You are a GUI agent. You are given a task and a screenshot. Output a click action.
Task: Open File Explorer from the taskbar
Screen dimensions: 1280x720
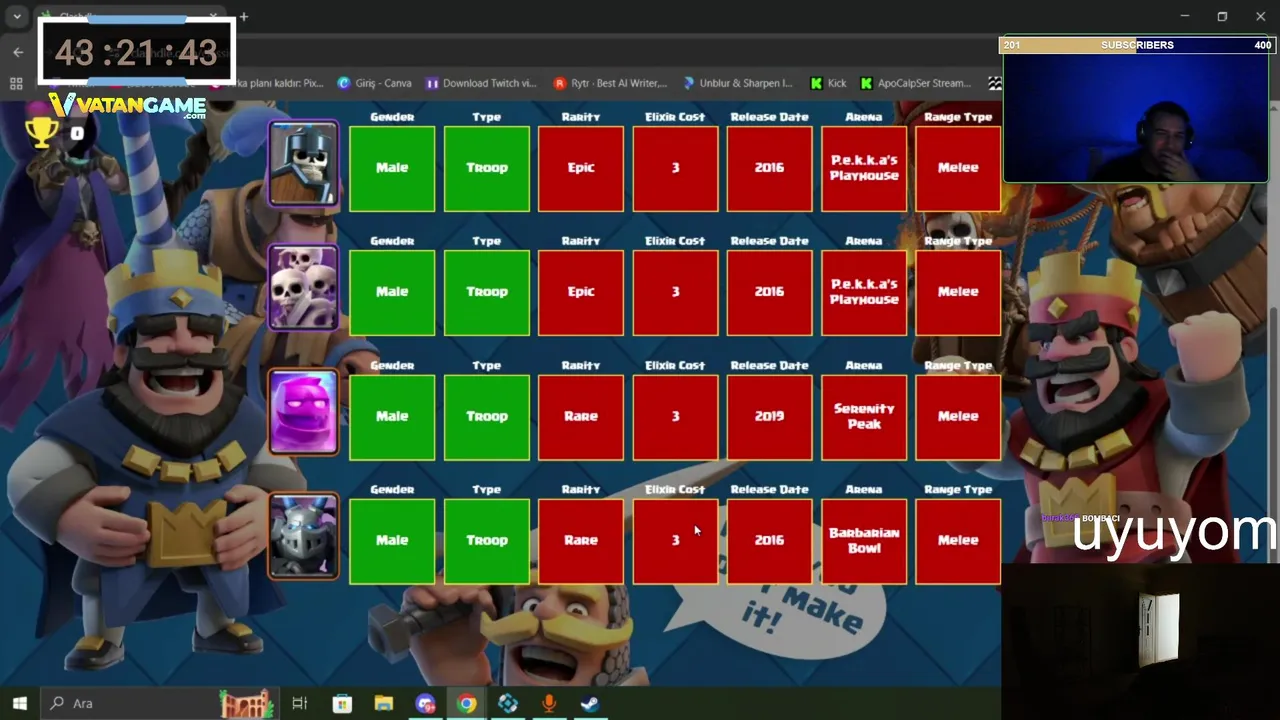click(x=384, y=703)
